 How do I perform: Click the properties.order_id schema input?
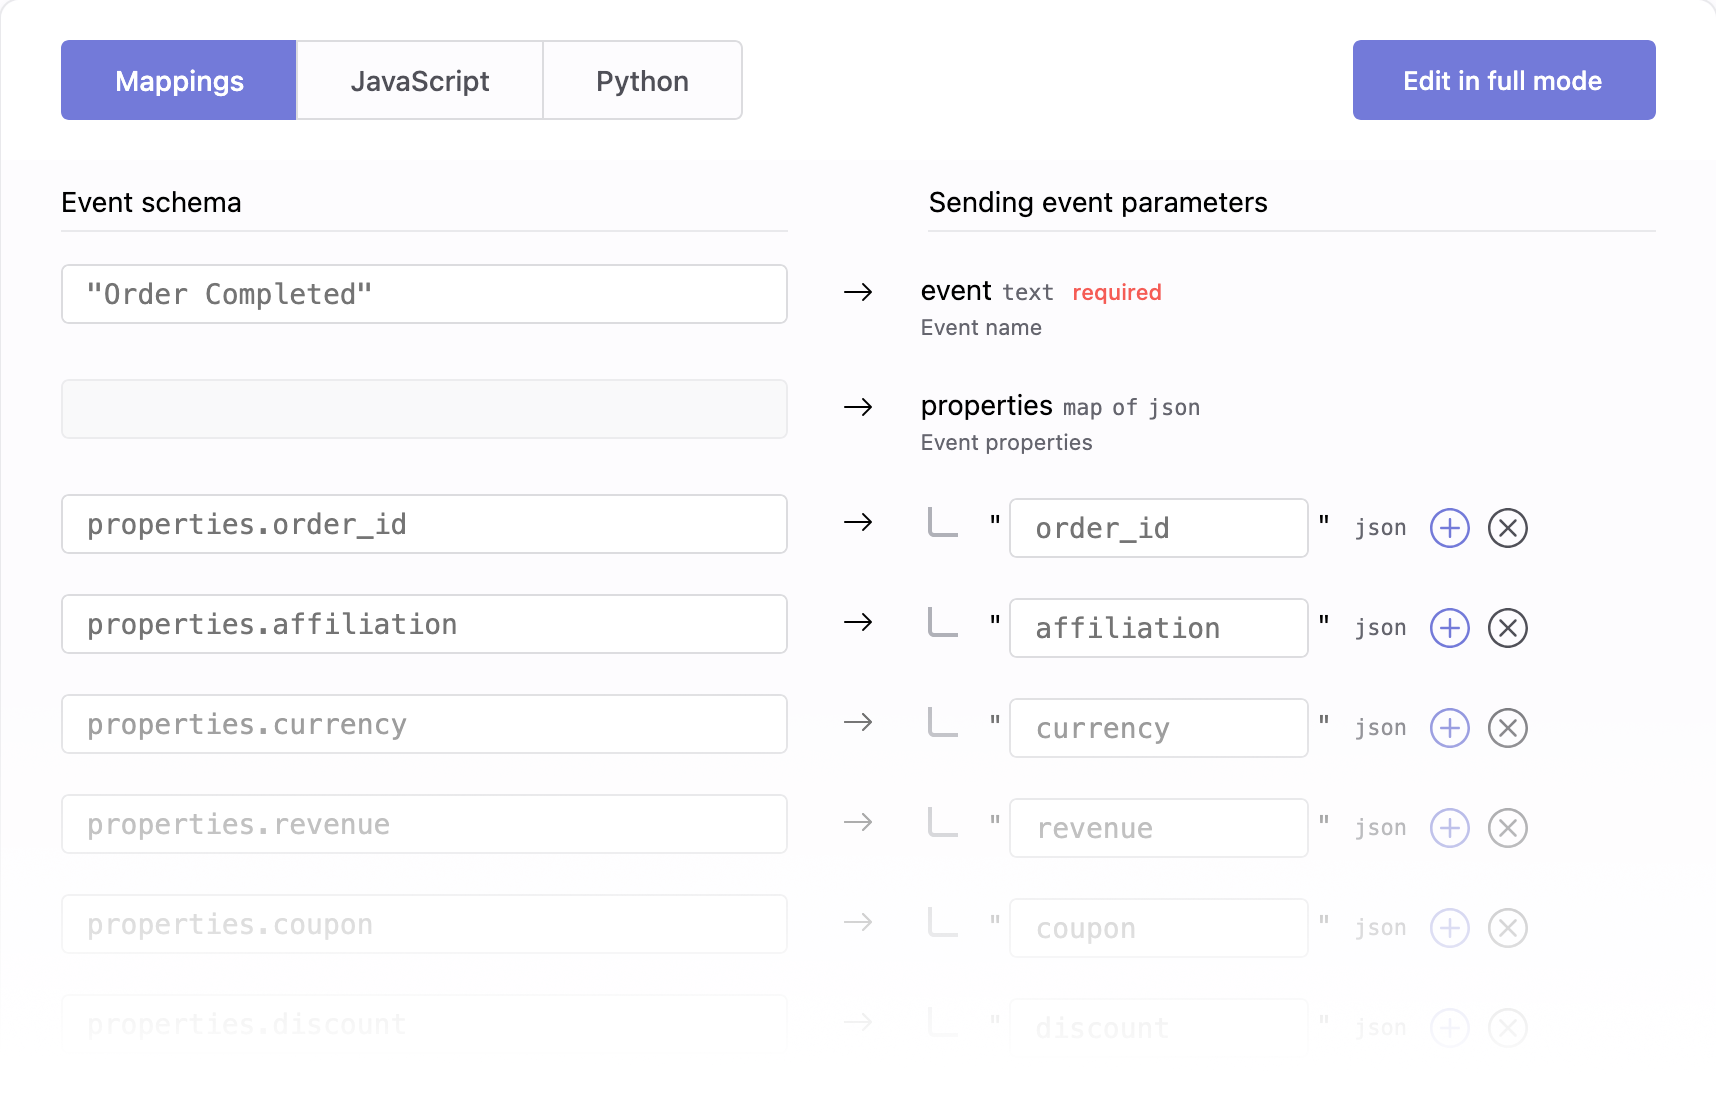(424, 524)
